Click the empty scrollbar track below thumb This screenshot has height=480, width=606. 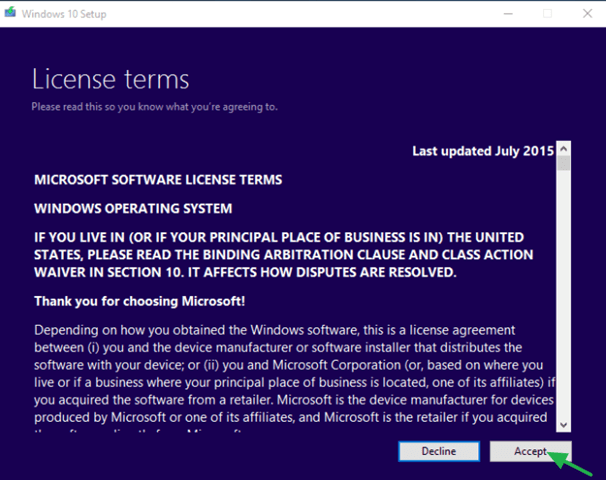563,294
